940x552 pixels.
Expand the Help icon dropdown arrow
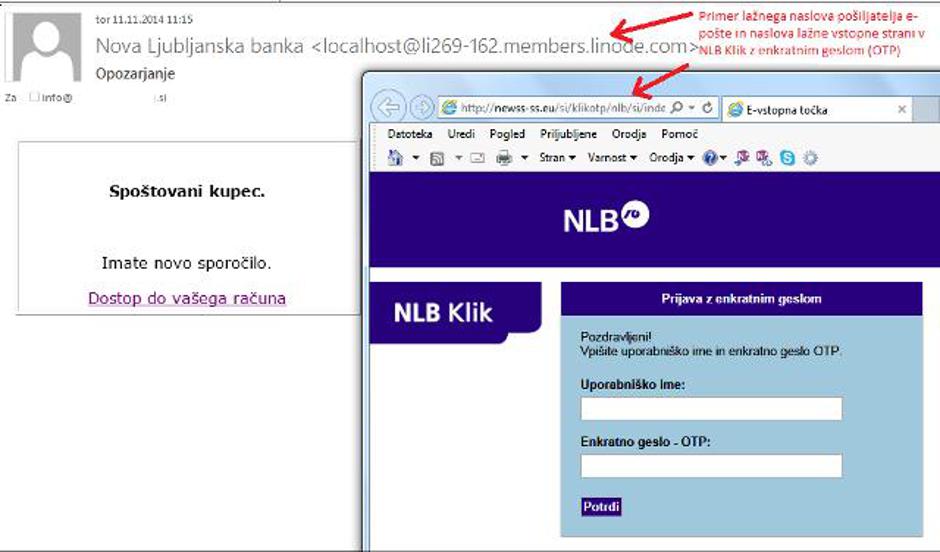tap(723, 158)
